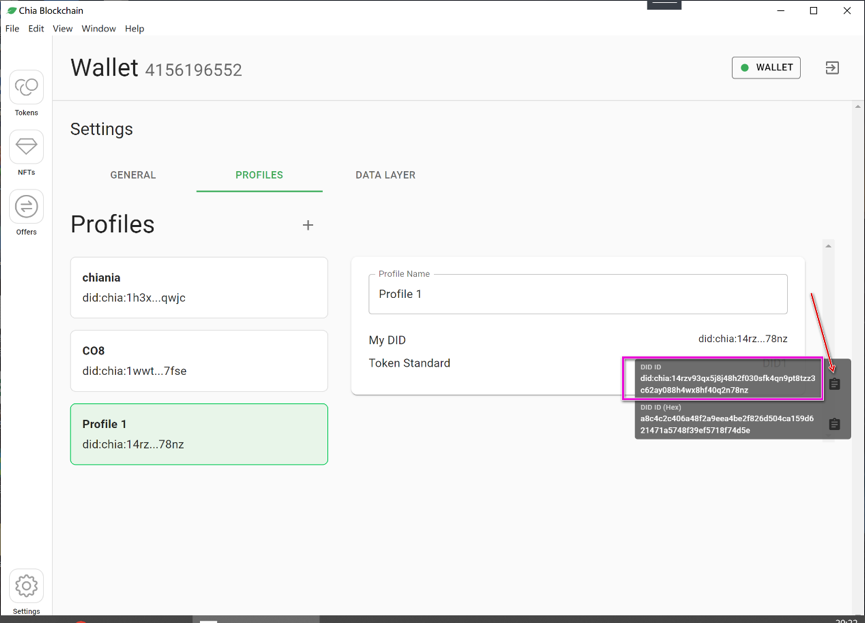The image size is (865, 623).
Task: Click the WALLET status button
Action: point(766,68)
